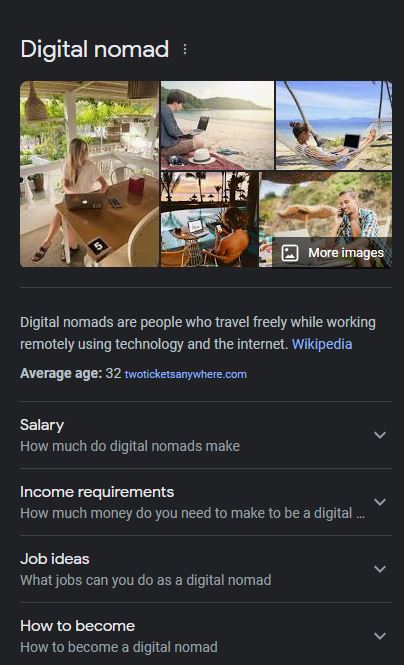Viewport: 404px width, 665px height.
Task: Open the three-dot menu beside Digital nomad
Action: (185, 49)
